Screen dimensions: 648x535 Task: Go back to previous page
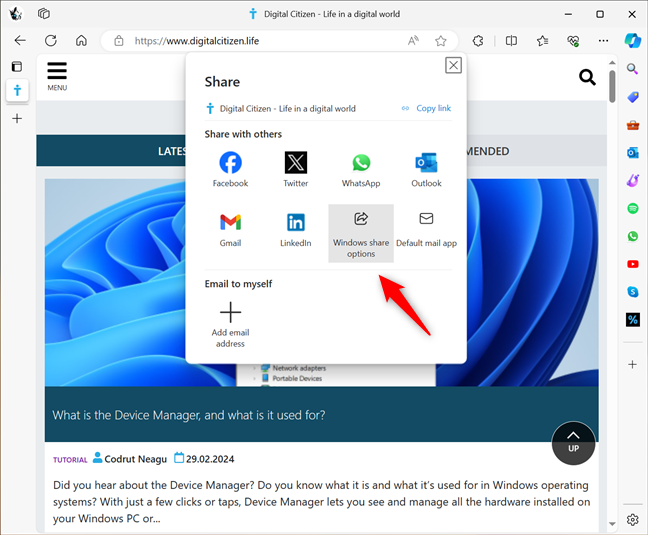20,40
